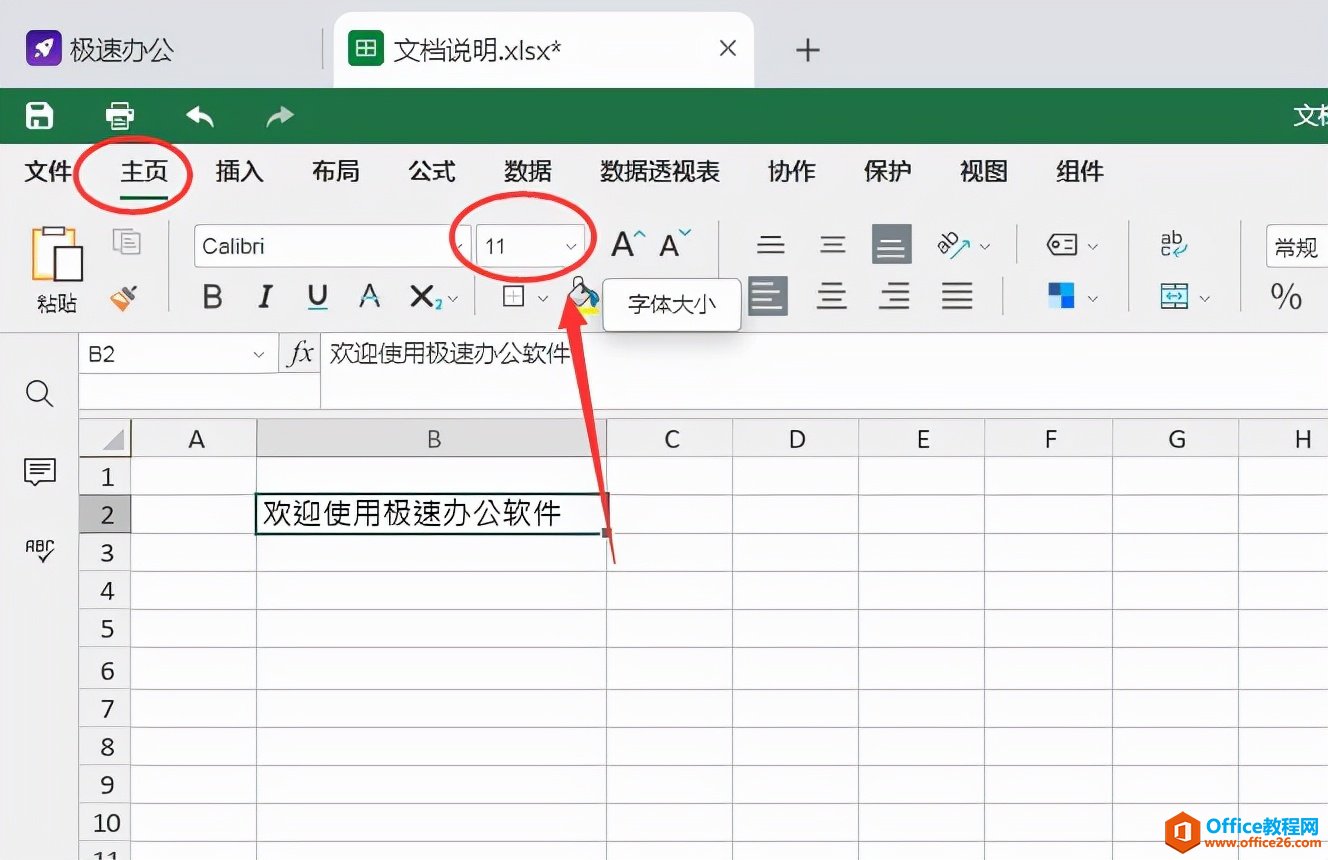This screenshot has height=860, width=1328.
Task: Open the spell check icon in sidebar
Action: (38, 550)
